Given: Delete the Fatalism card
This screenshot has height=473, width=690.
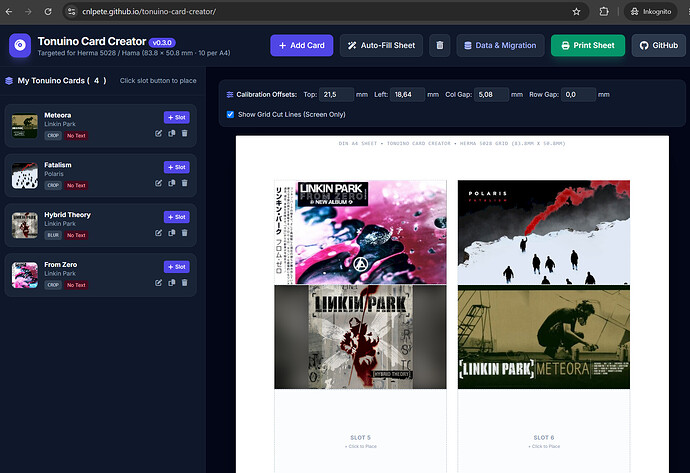Looking at the screenshot, I should (185, 183).
